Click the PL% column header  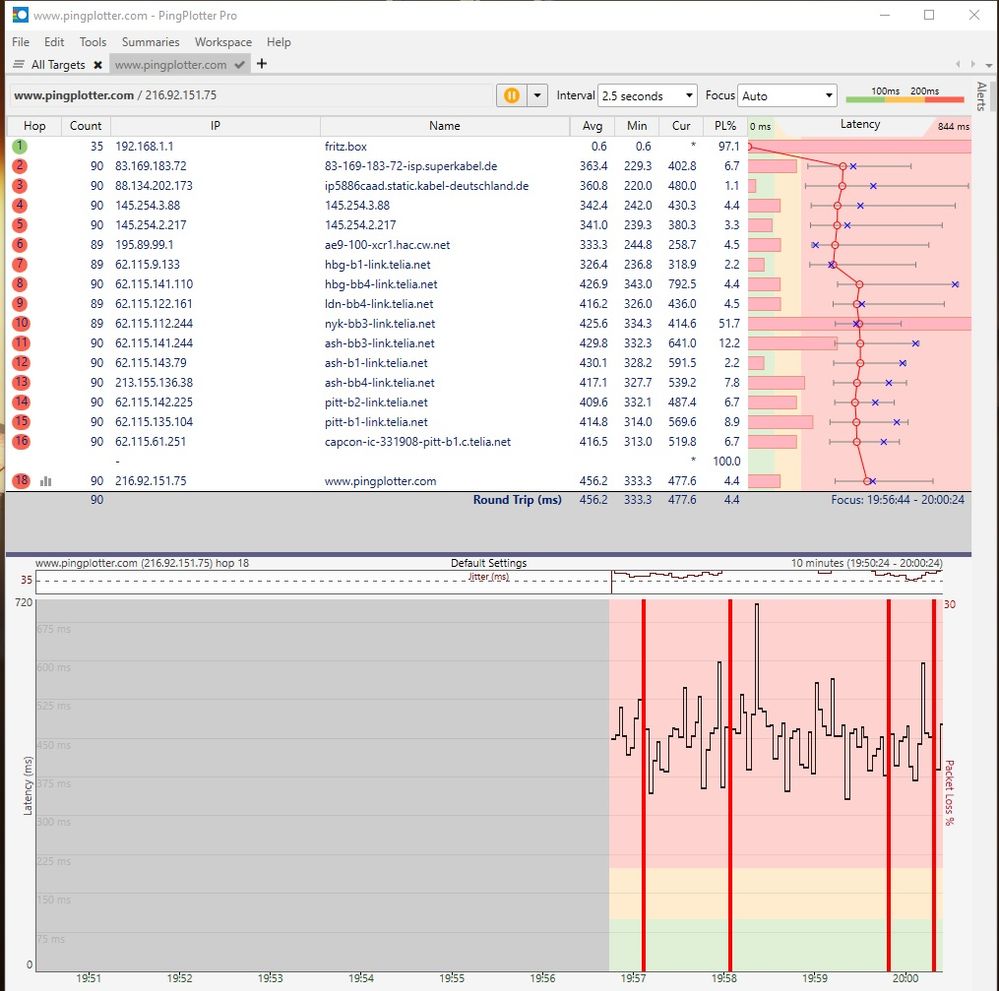point(725,126)
